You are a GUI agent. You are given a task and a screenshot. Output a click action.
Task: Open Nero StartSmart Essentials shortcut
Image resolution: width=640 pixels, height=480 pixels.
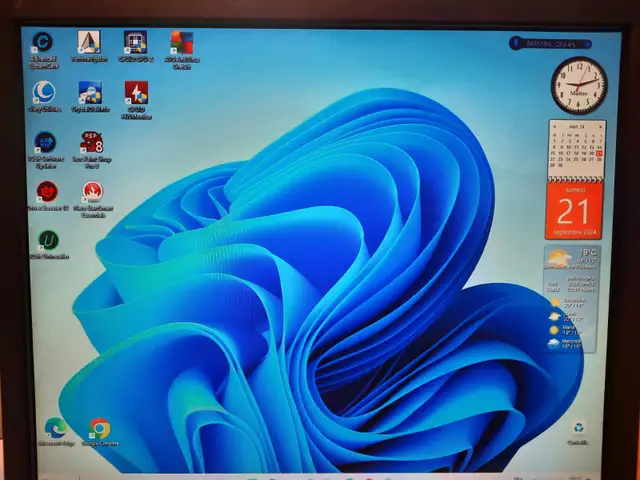click(x=93, y=200)
